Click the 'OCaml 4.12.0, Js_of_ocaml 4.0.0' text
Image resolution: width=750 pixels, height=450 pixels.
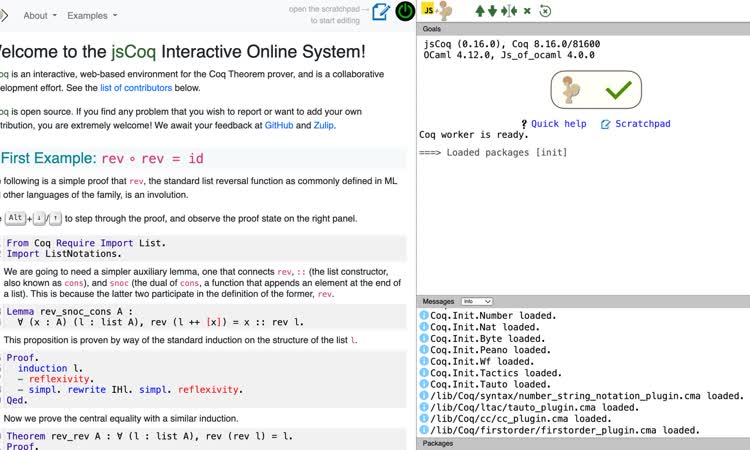(x=509, y=55)
